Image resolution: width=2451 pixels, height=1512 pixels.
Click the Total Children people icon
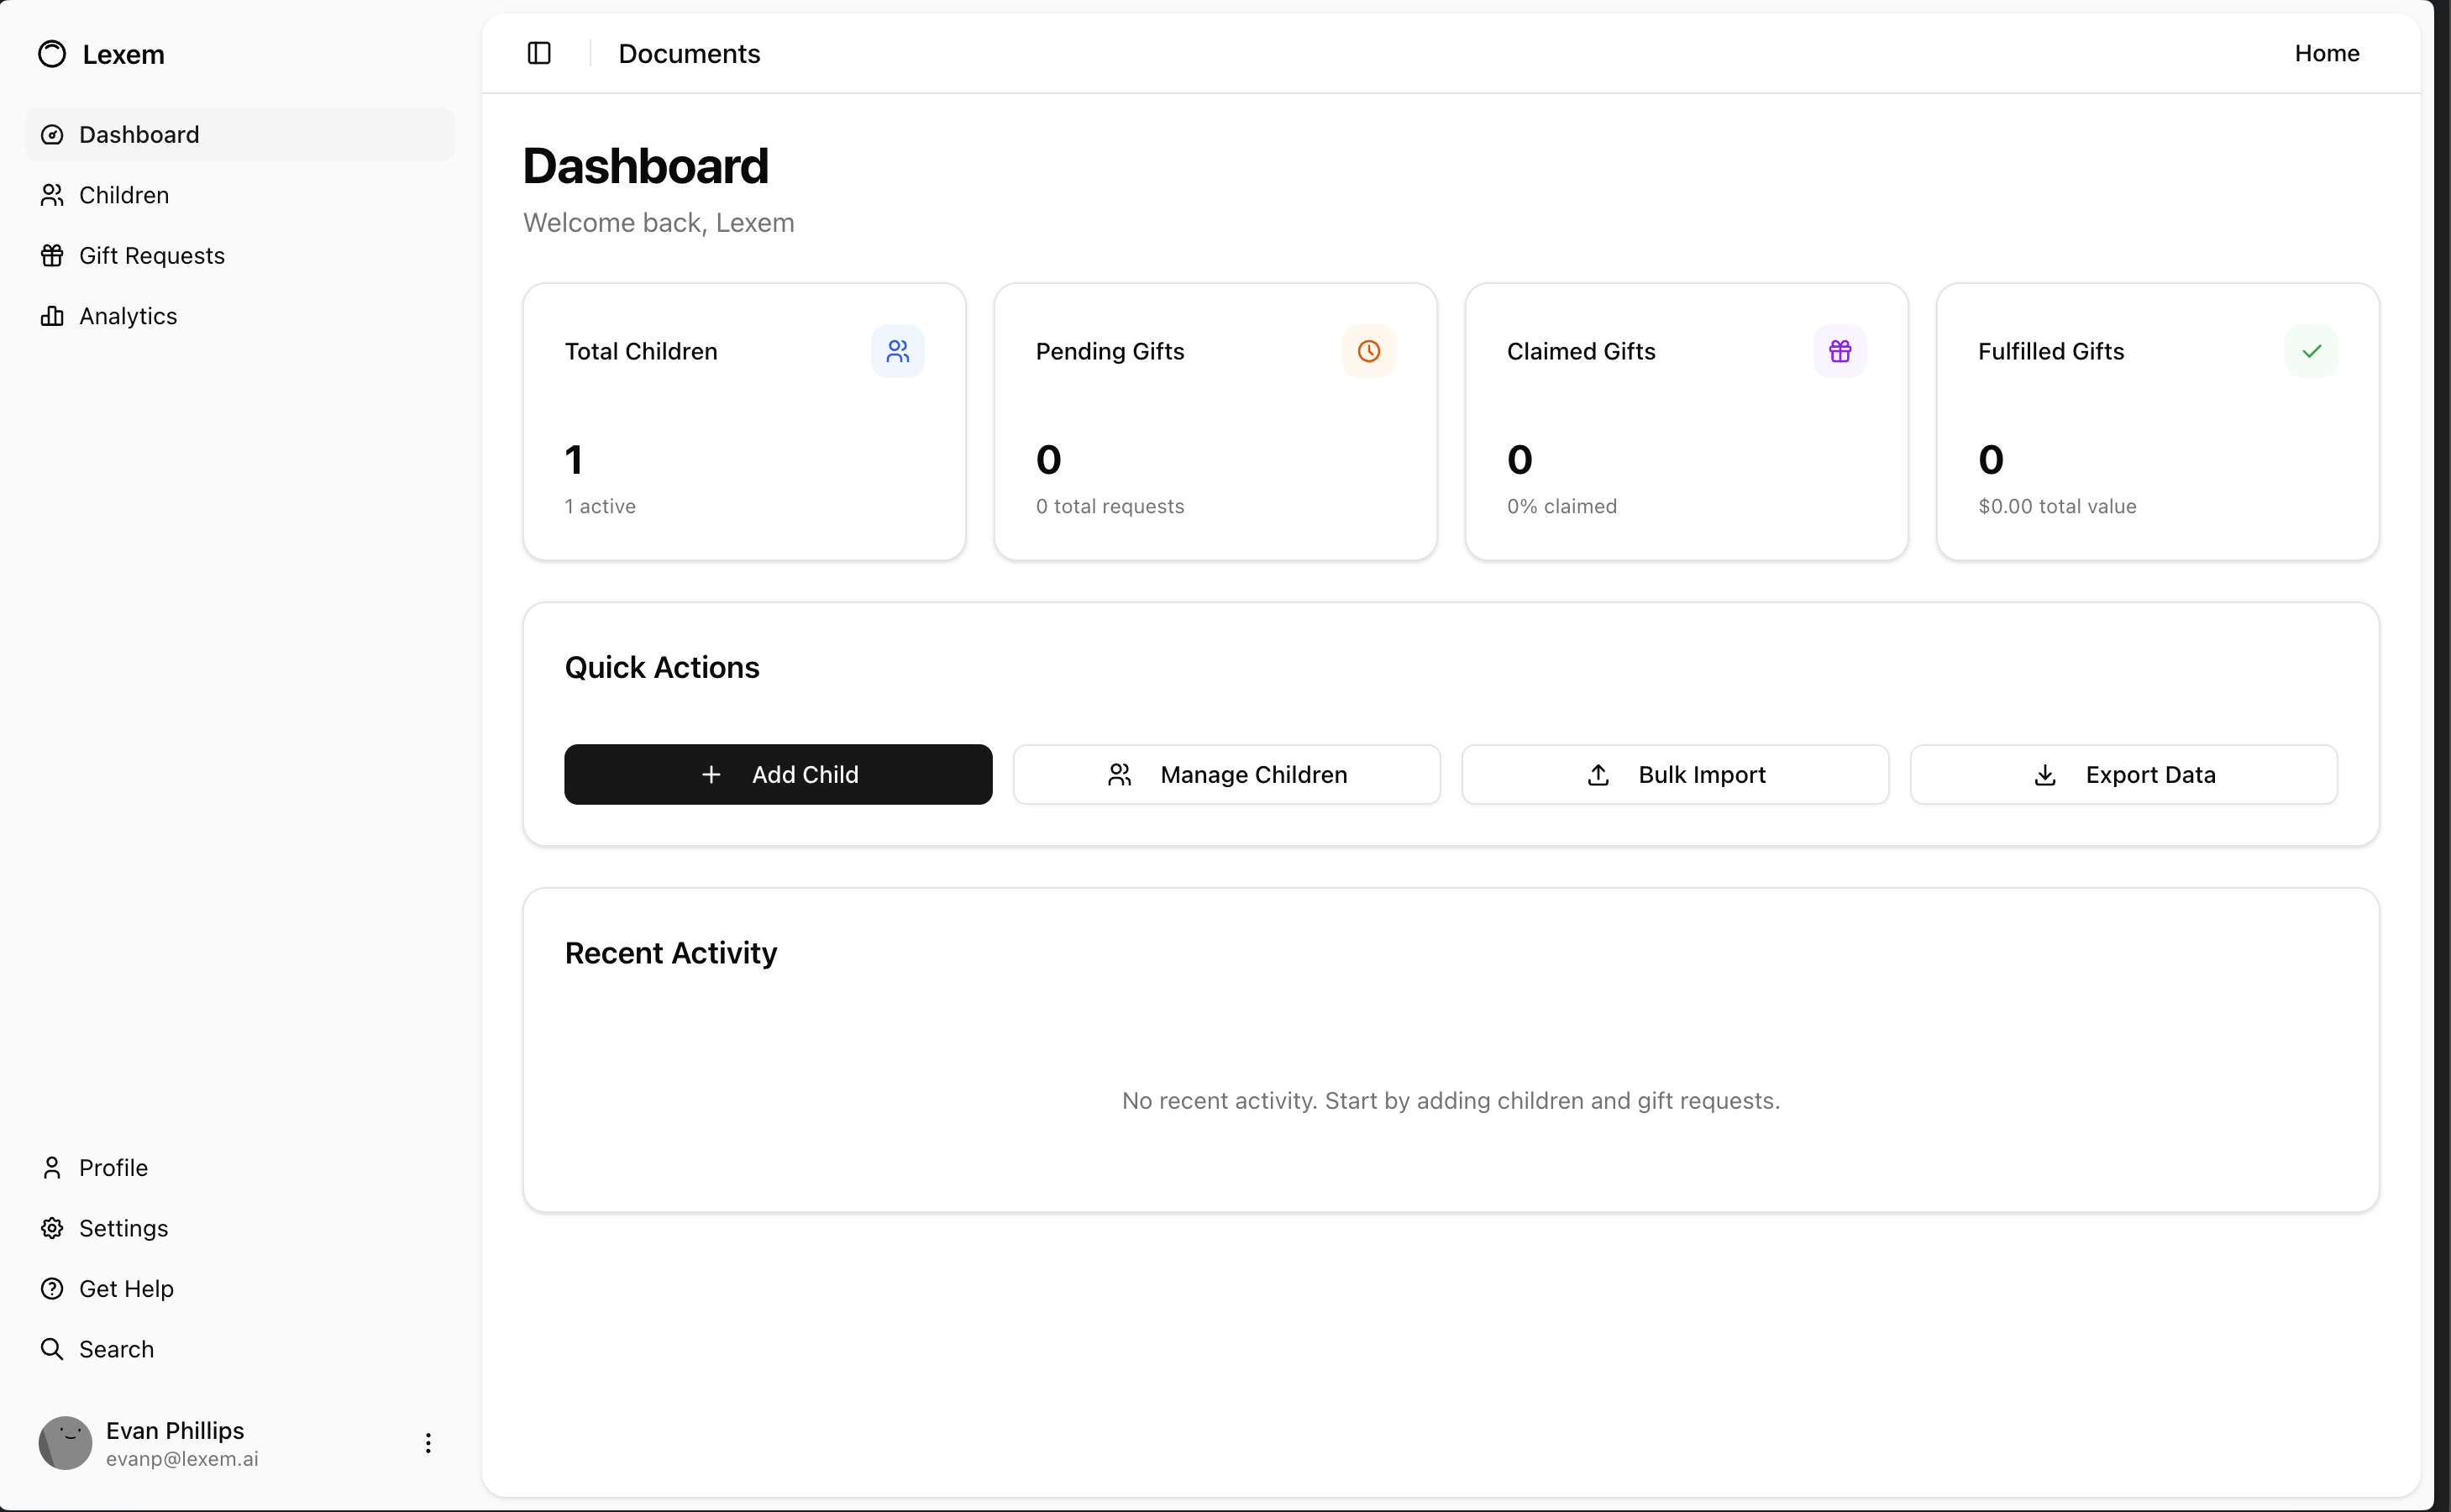coord(897,351)
